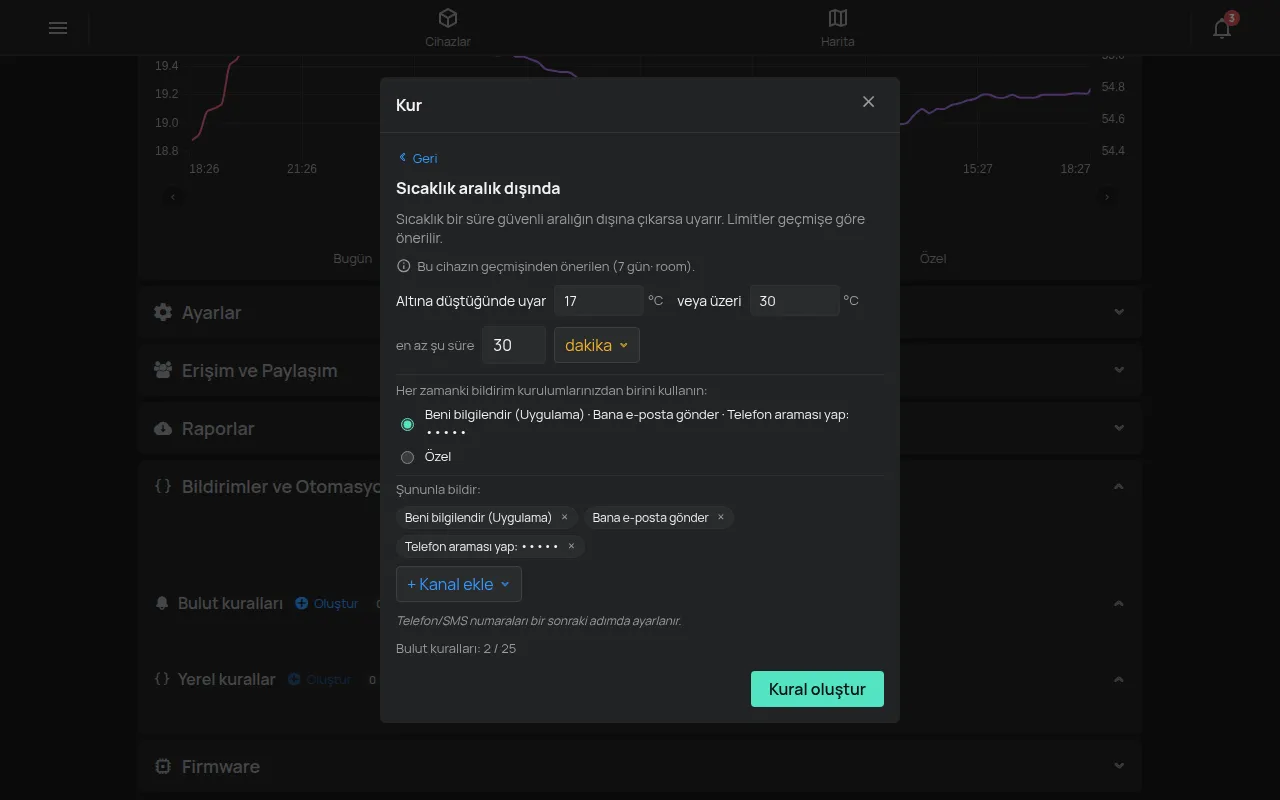Select the Özel radio option
Screen dimensions: 1280x800
tap(407, 457)
